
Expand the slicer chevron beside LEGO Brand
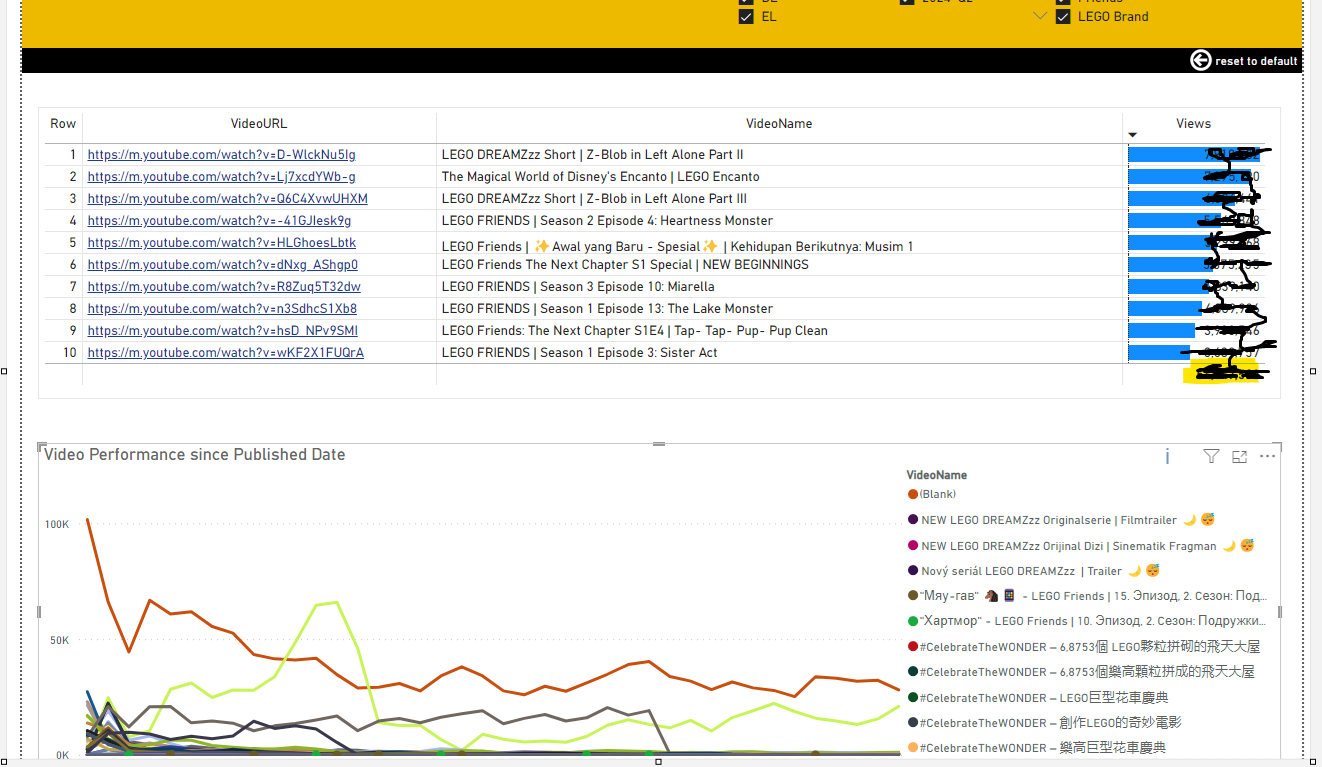click(x=1040, y=15)
